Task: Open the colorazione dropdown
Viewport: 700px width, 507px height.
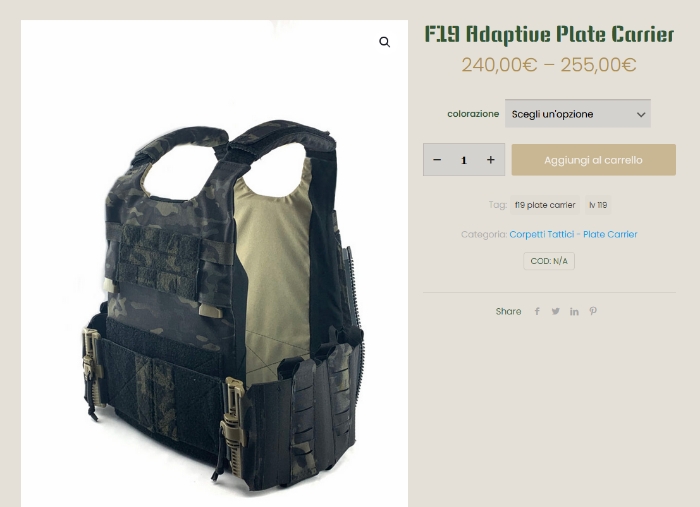Action: tap(578, 114)
